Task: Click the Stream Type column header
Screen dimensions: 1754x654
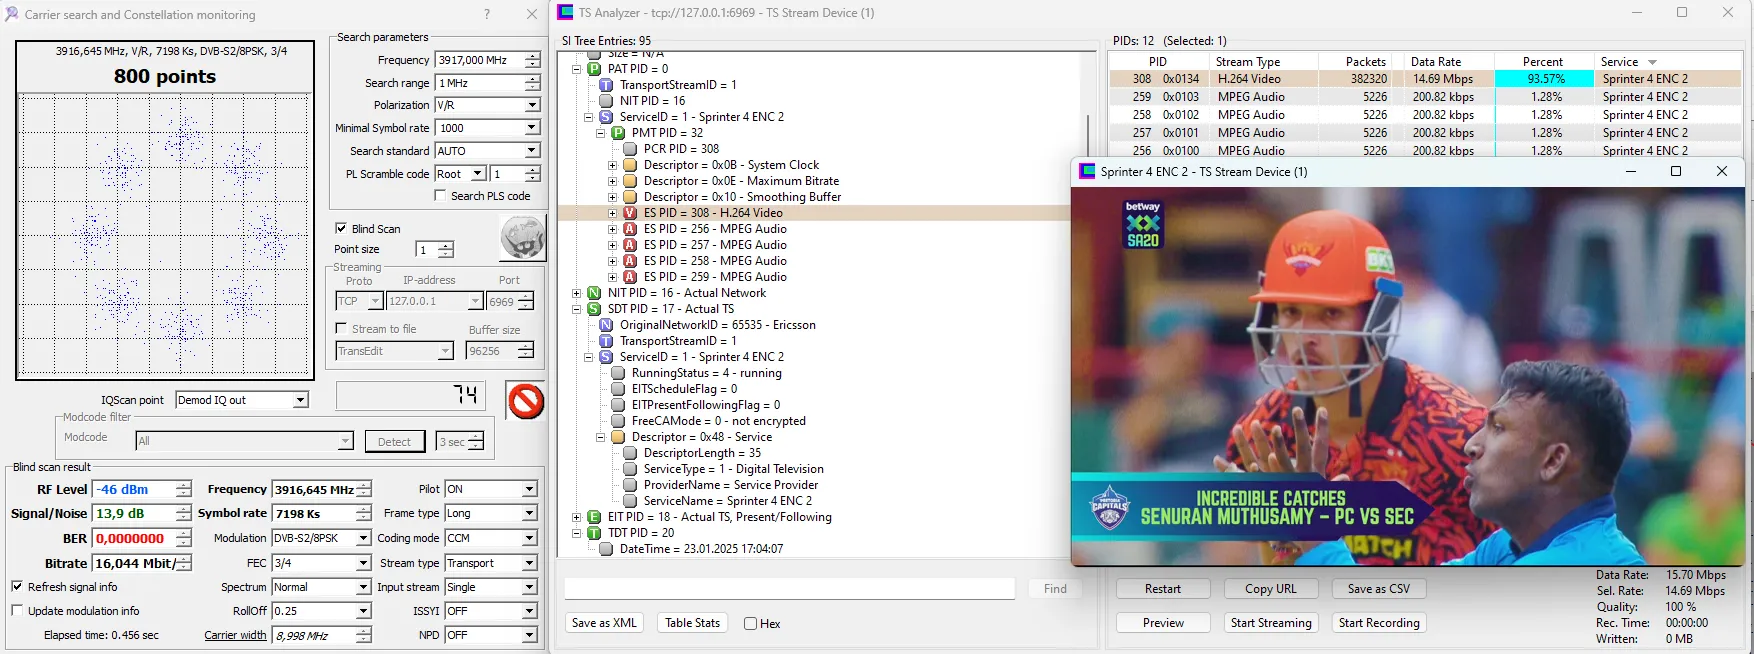Action: coord(1247,62)
